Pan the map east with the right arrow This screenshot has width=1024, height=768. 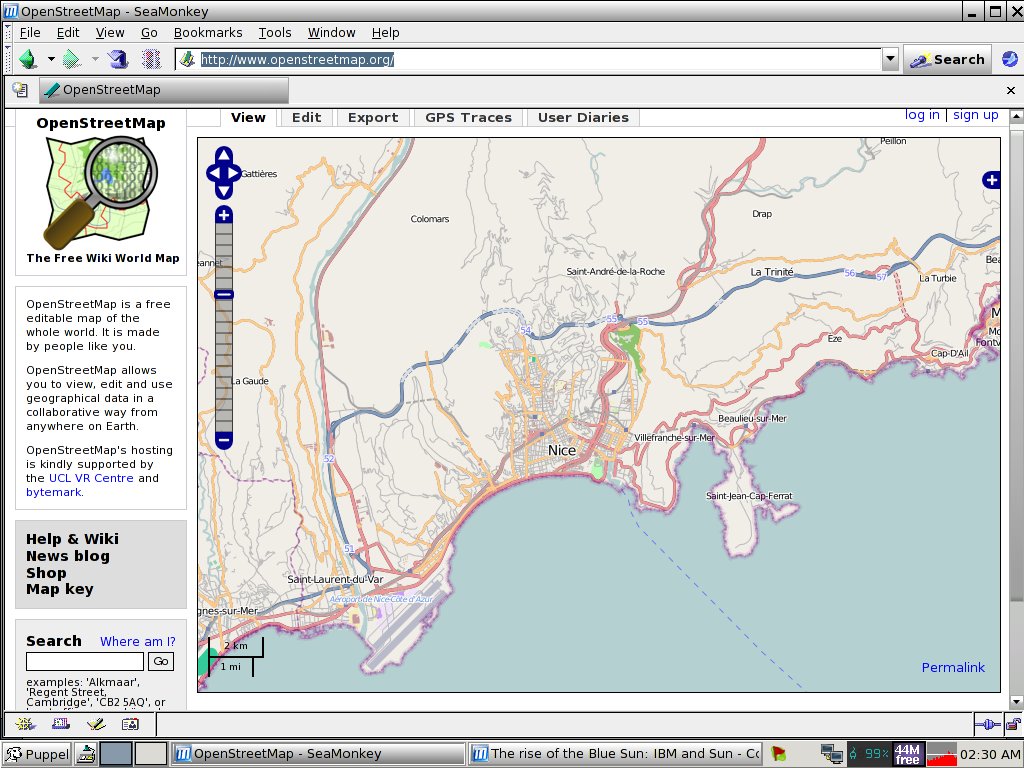[x=234, y=173]
